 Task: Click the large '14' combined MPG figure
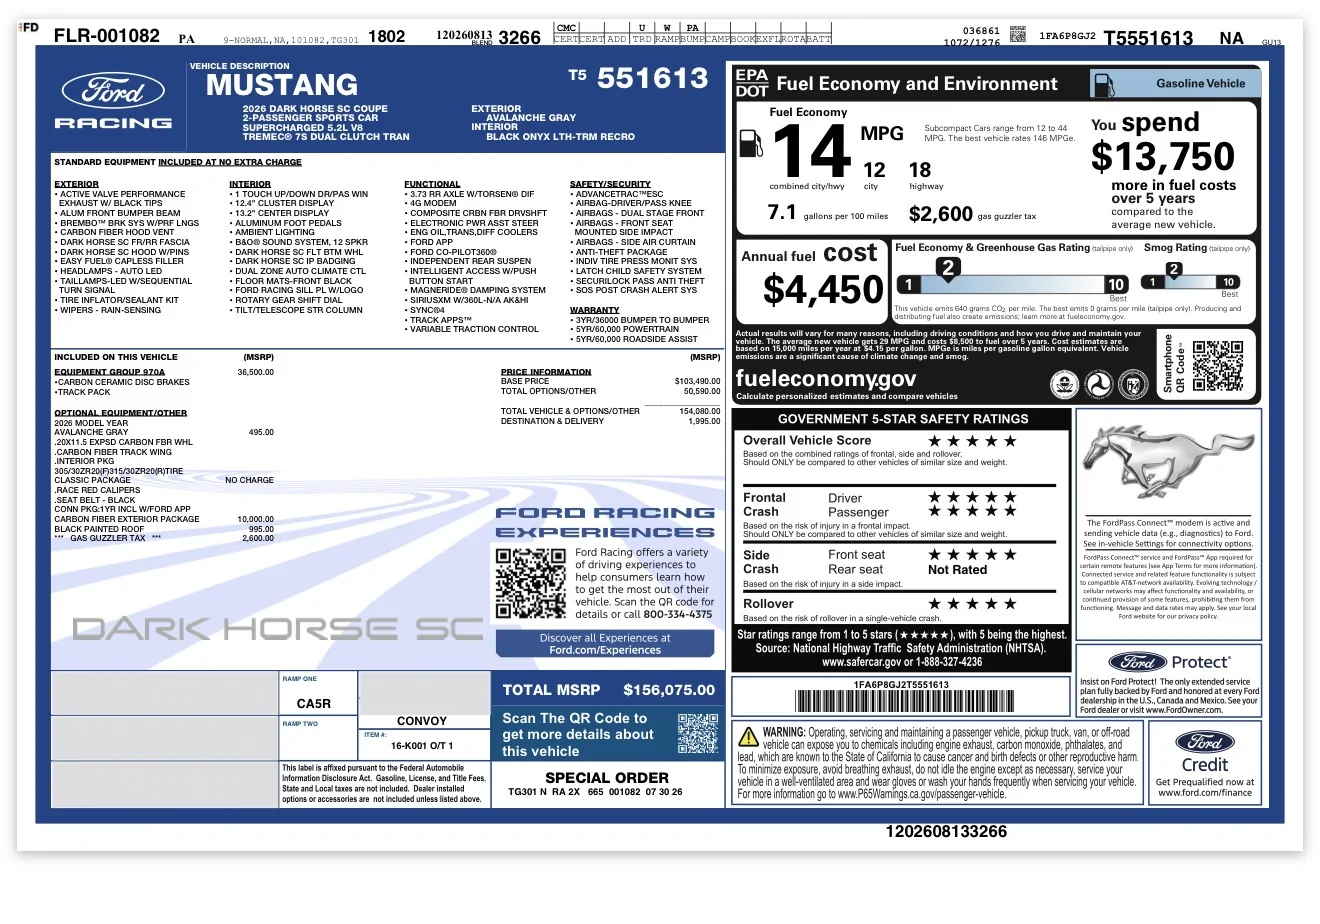[x=812, y=151]
